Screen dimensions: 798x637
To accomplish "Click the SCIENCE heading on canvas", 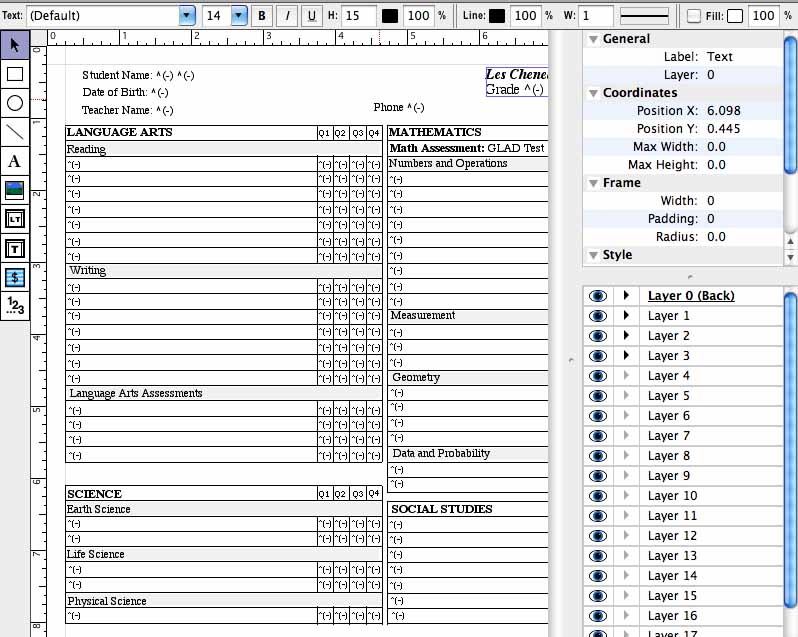I will point(94,494).
